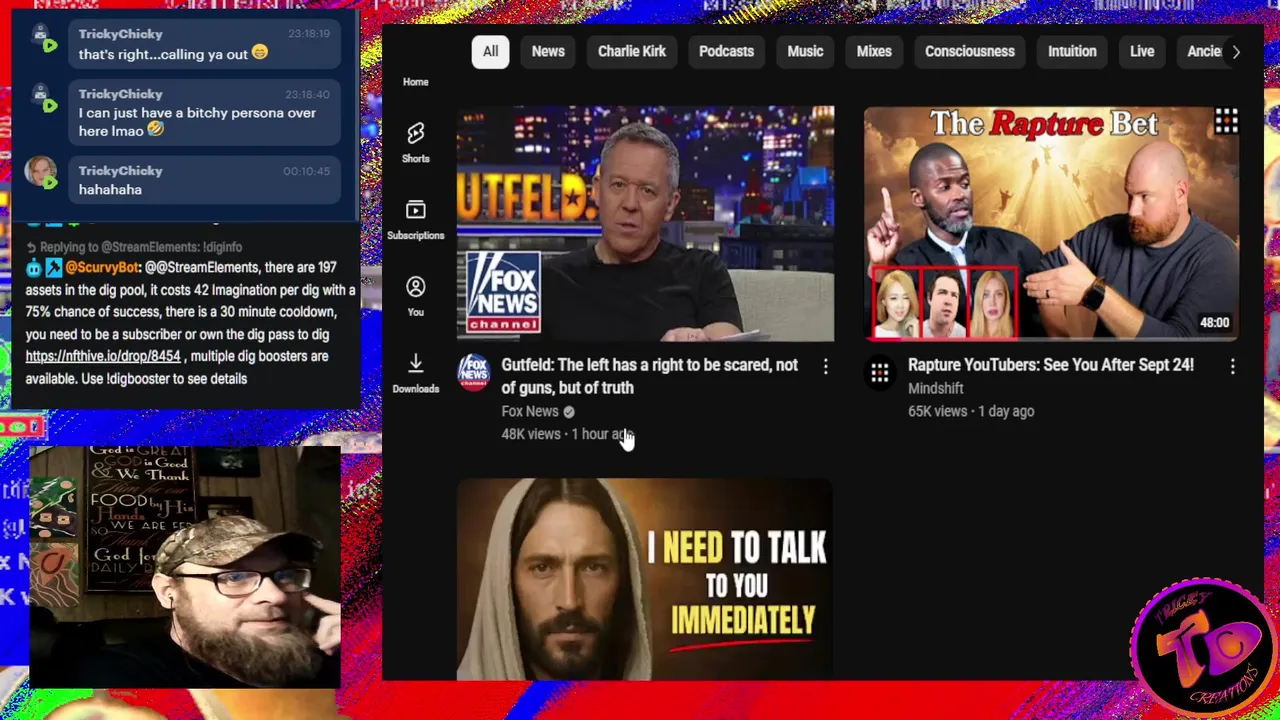Click the Ancient filter chip
The image size is (1280, 720).
pos(1203,52)
